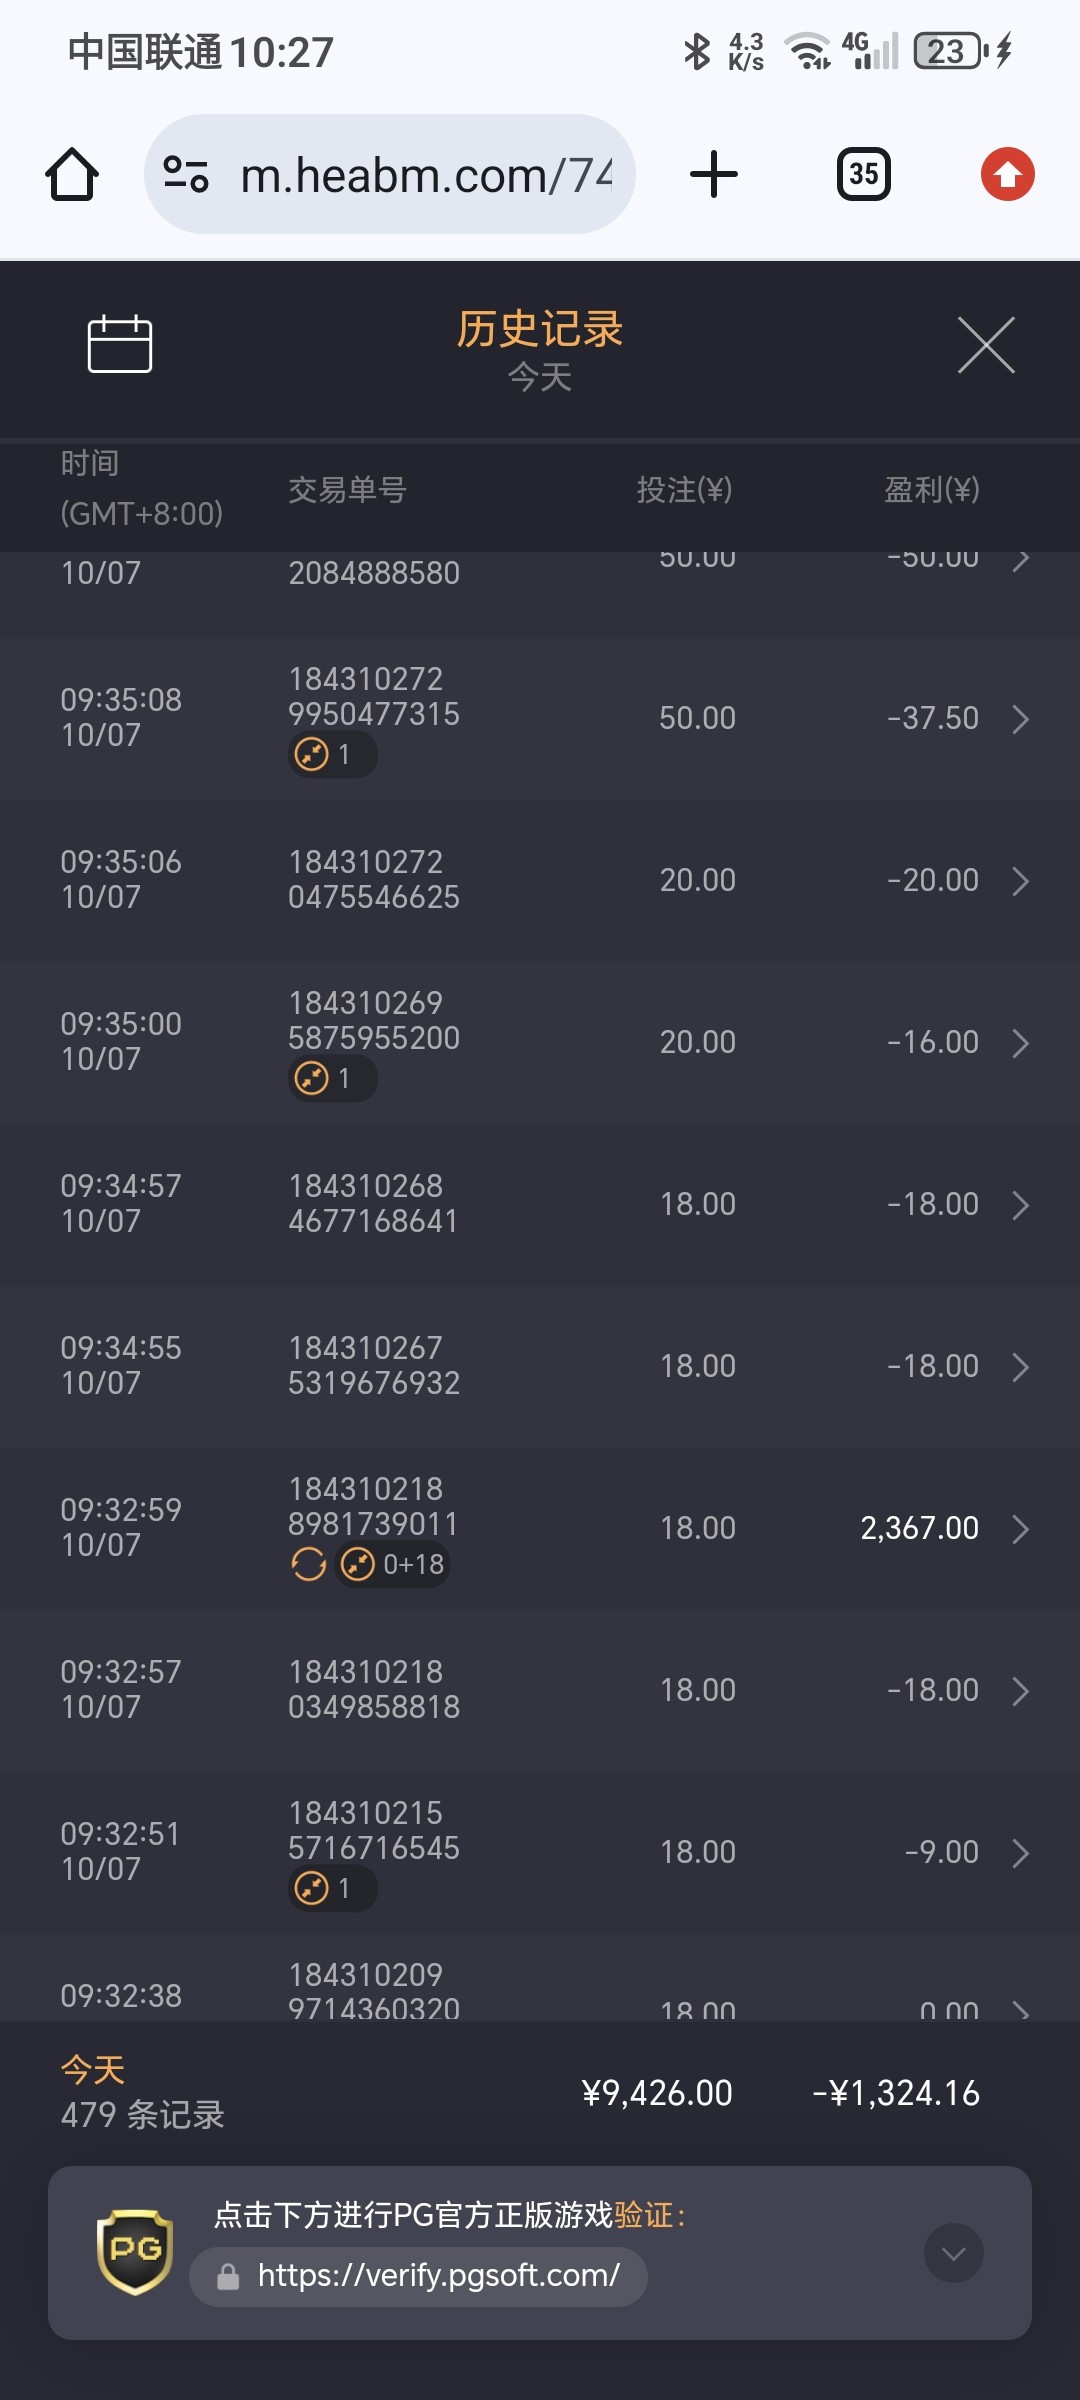Tap the red upload arrow icon

[1007, 175]
